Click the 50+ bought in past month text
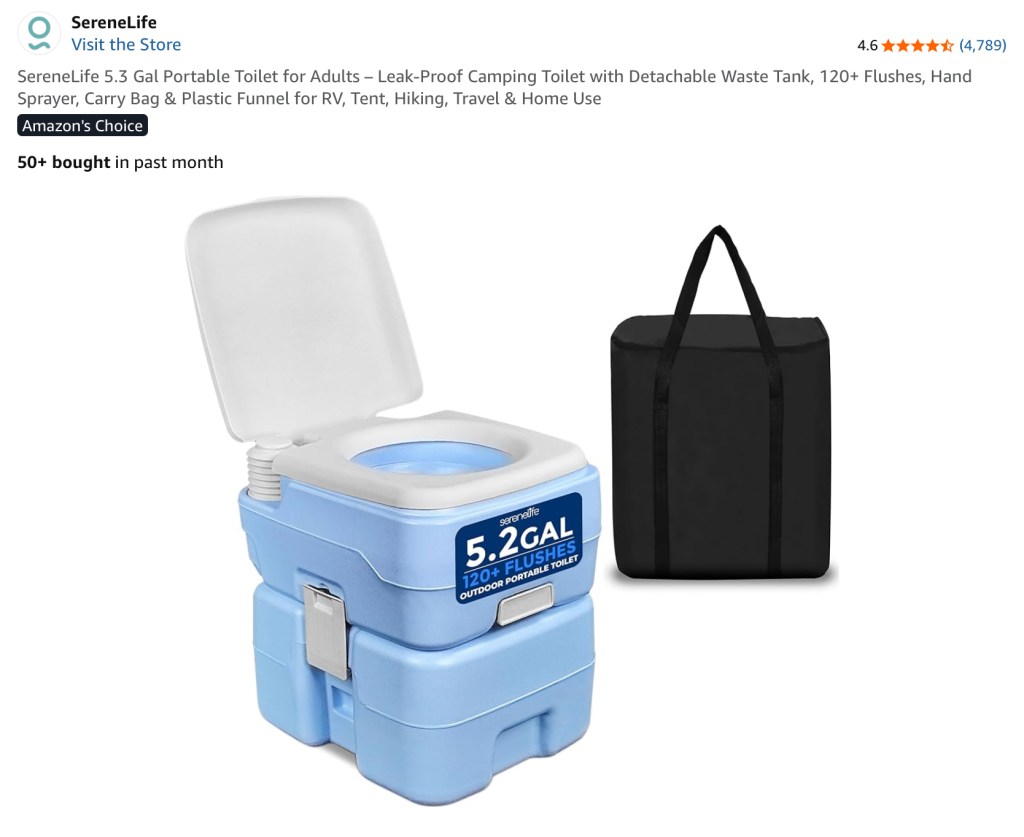The height and width of the screenshot is (837, 1024). tap(120, 162)
